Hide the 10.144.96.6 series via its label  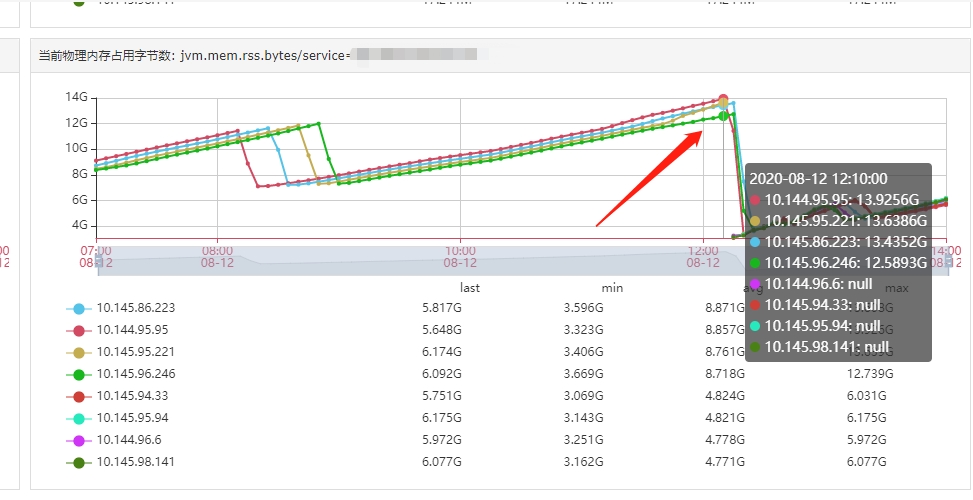(x=128, y=440)
